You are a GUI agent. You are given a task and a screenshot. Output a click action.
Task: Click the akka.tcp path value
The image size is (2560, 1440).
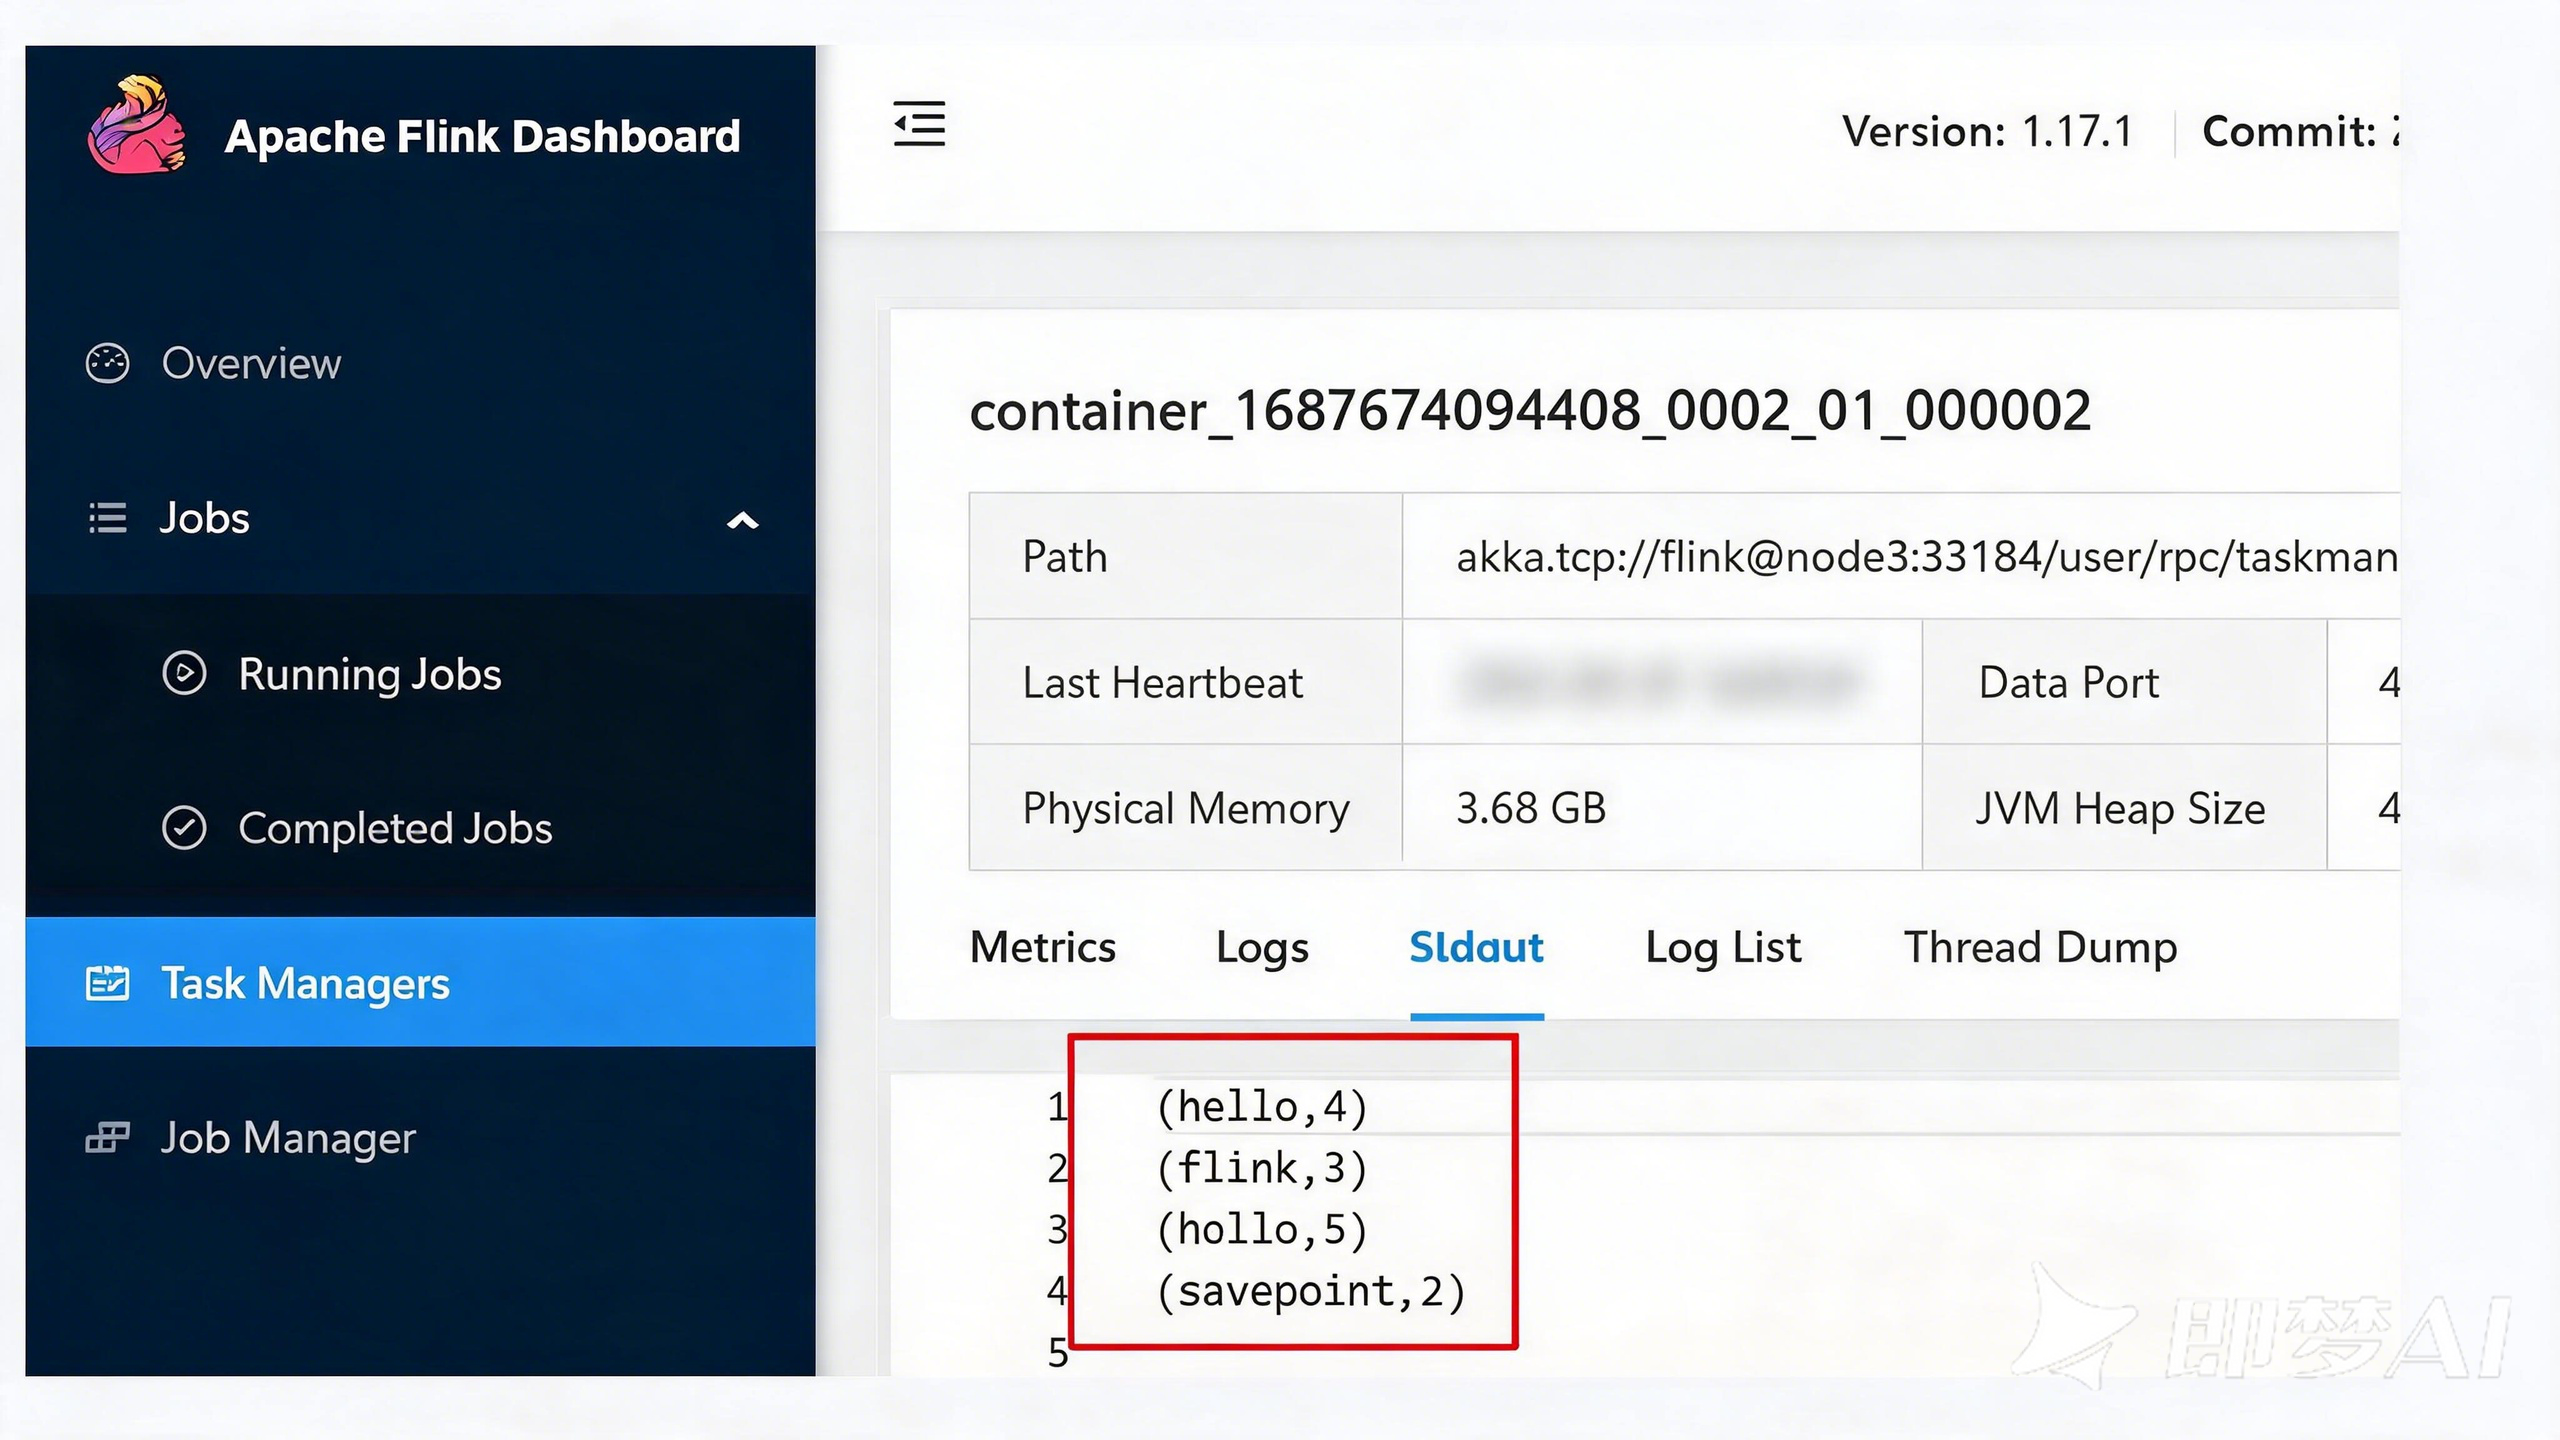(1927, 557)
